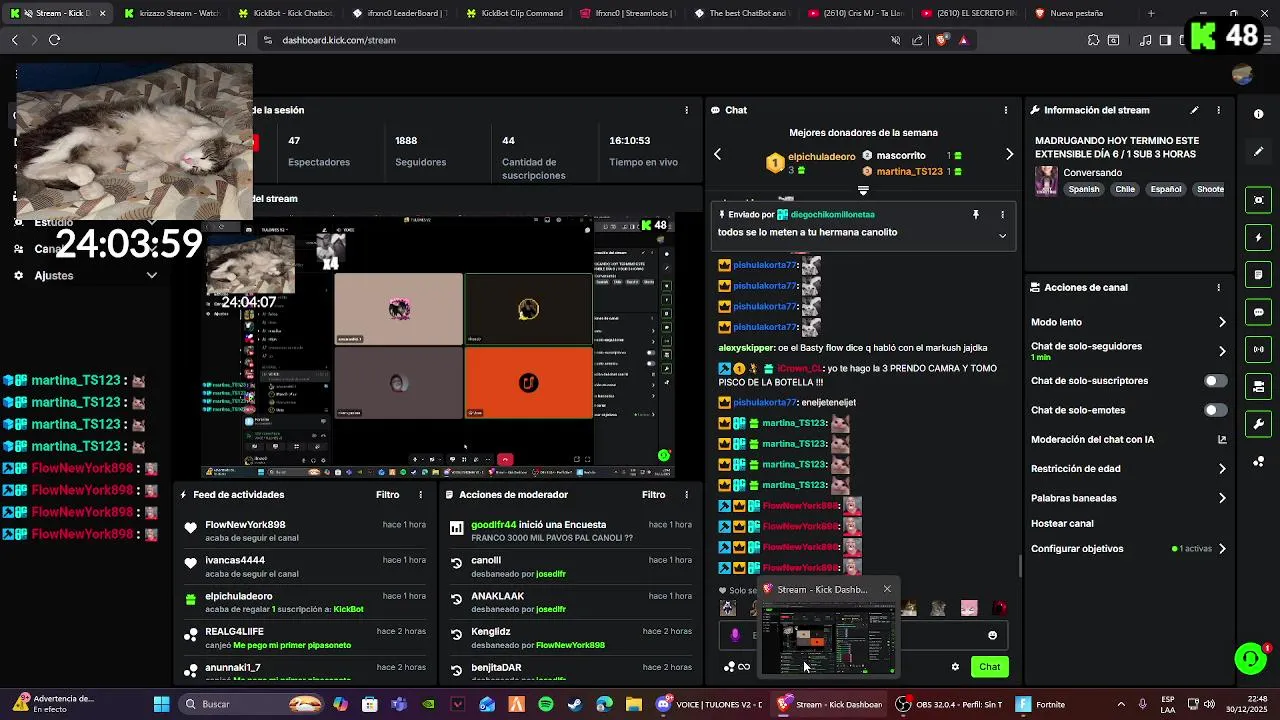Image resolution: width=1280 pixels, height=720 pixels.
Task: Open Acciones de canal three-dot menu
Action: [1218, 287]
